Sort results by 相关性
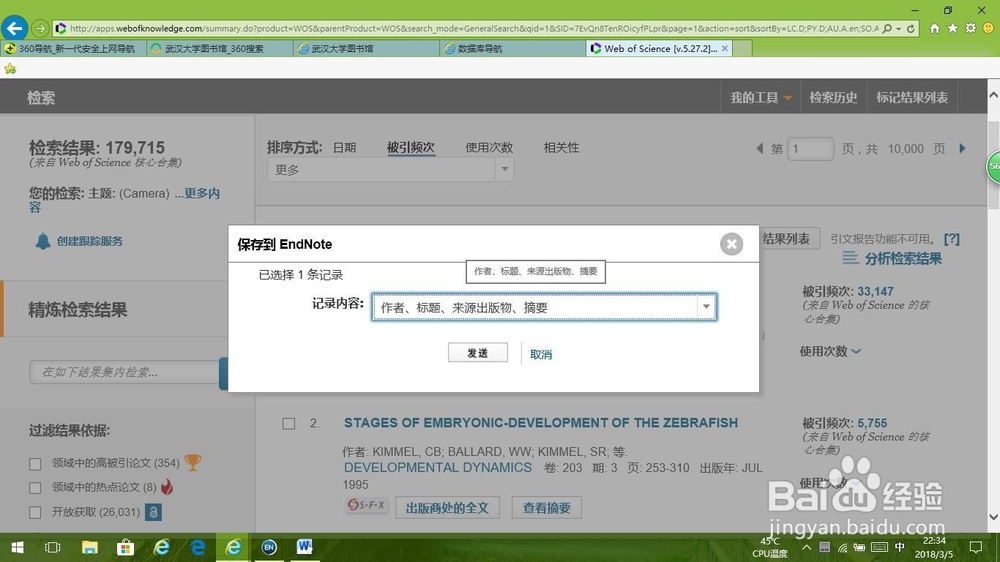Image resolution: width=1000 pixels, height=562 pixels. tap(561, 147)
